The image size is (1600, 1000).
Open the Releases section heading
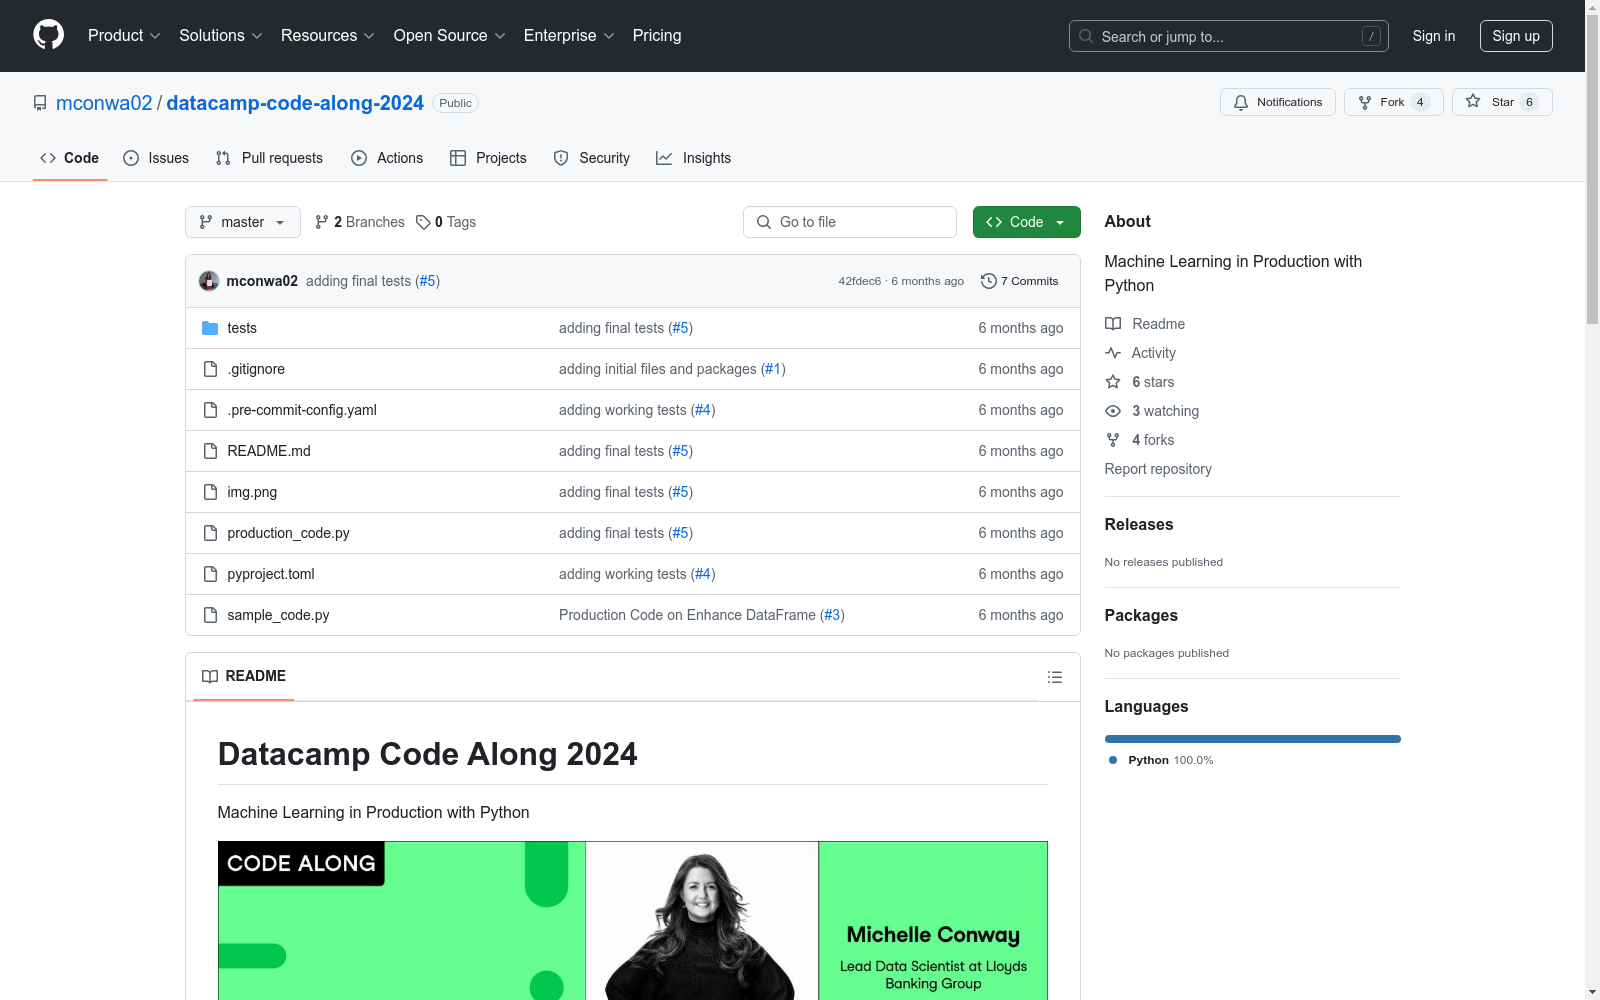(1139, 524)
